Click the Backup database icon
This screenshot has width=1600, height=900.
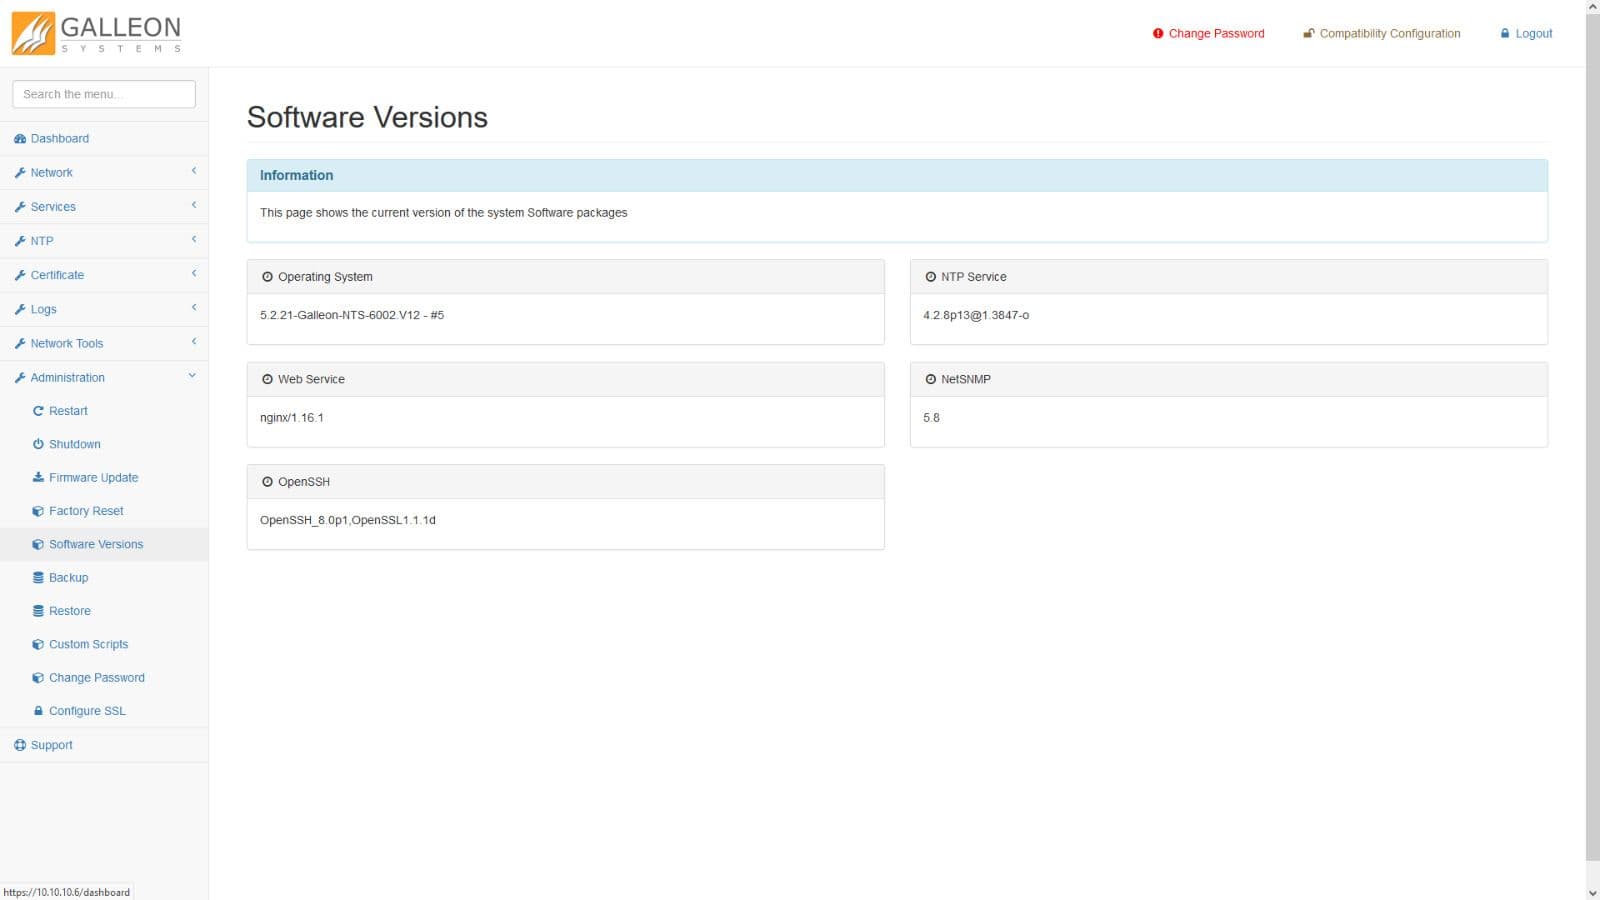(38, 578)
